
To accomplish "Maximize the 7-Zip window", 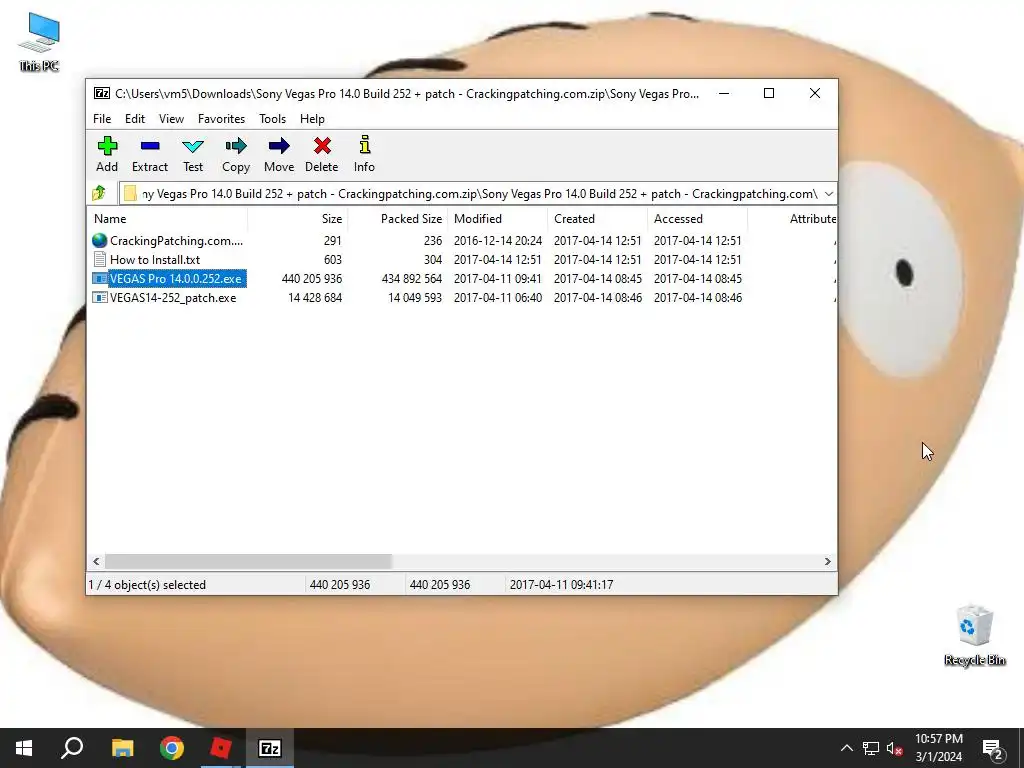I will 769,93.
